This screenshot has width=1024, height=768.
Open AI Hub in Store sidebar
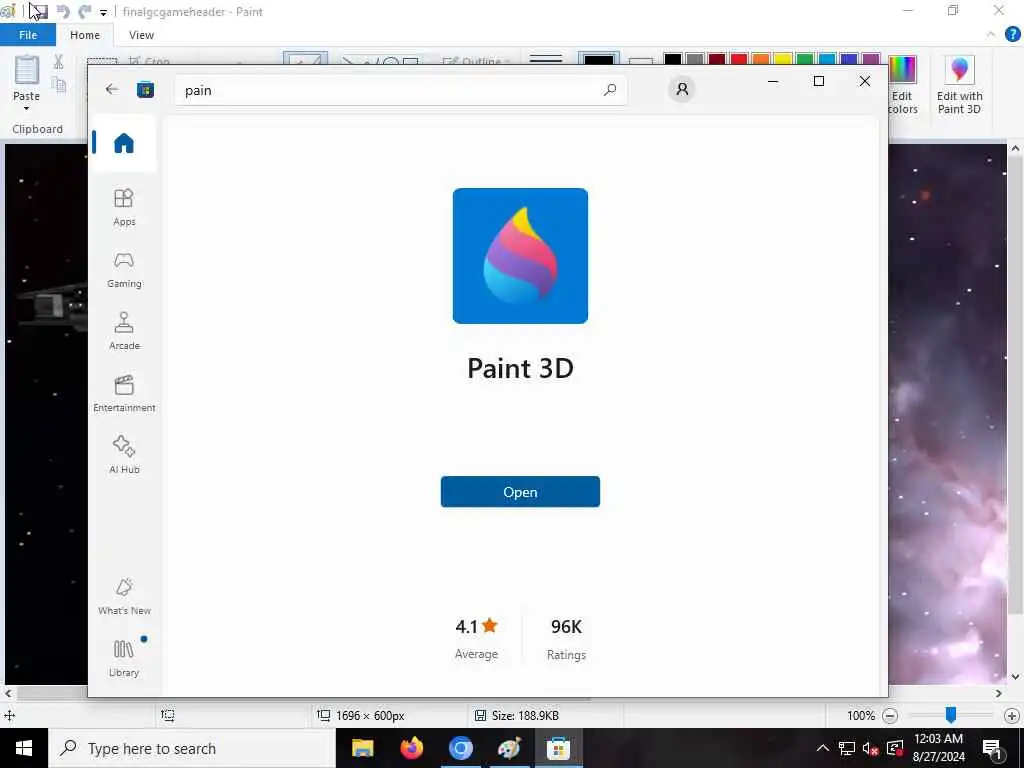[x=124, y=455]
